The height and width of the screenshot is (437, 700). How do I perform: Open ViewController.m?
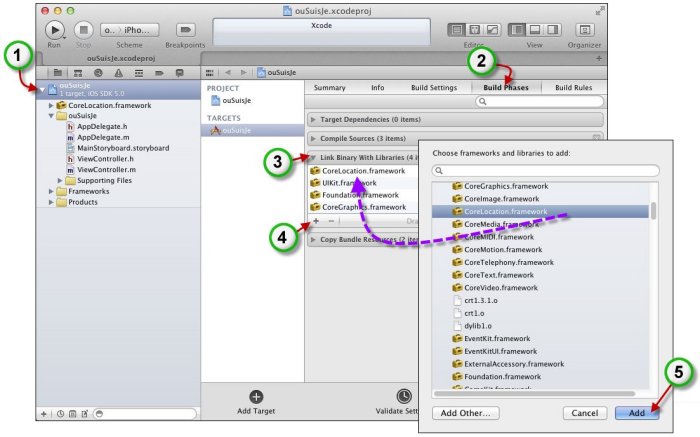tap(106, 170)
